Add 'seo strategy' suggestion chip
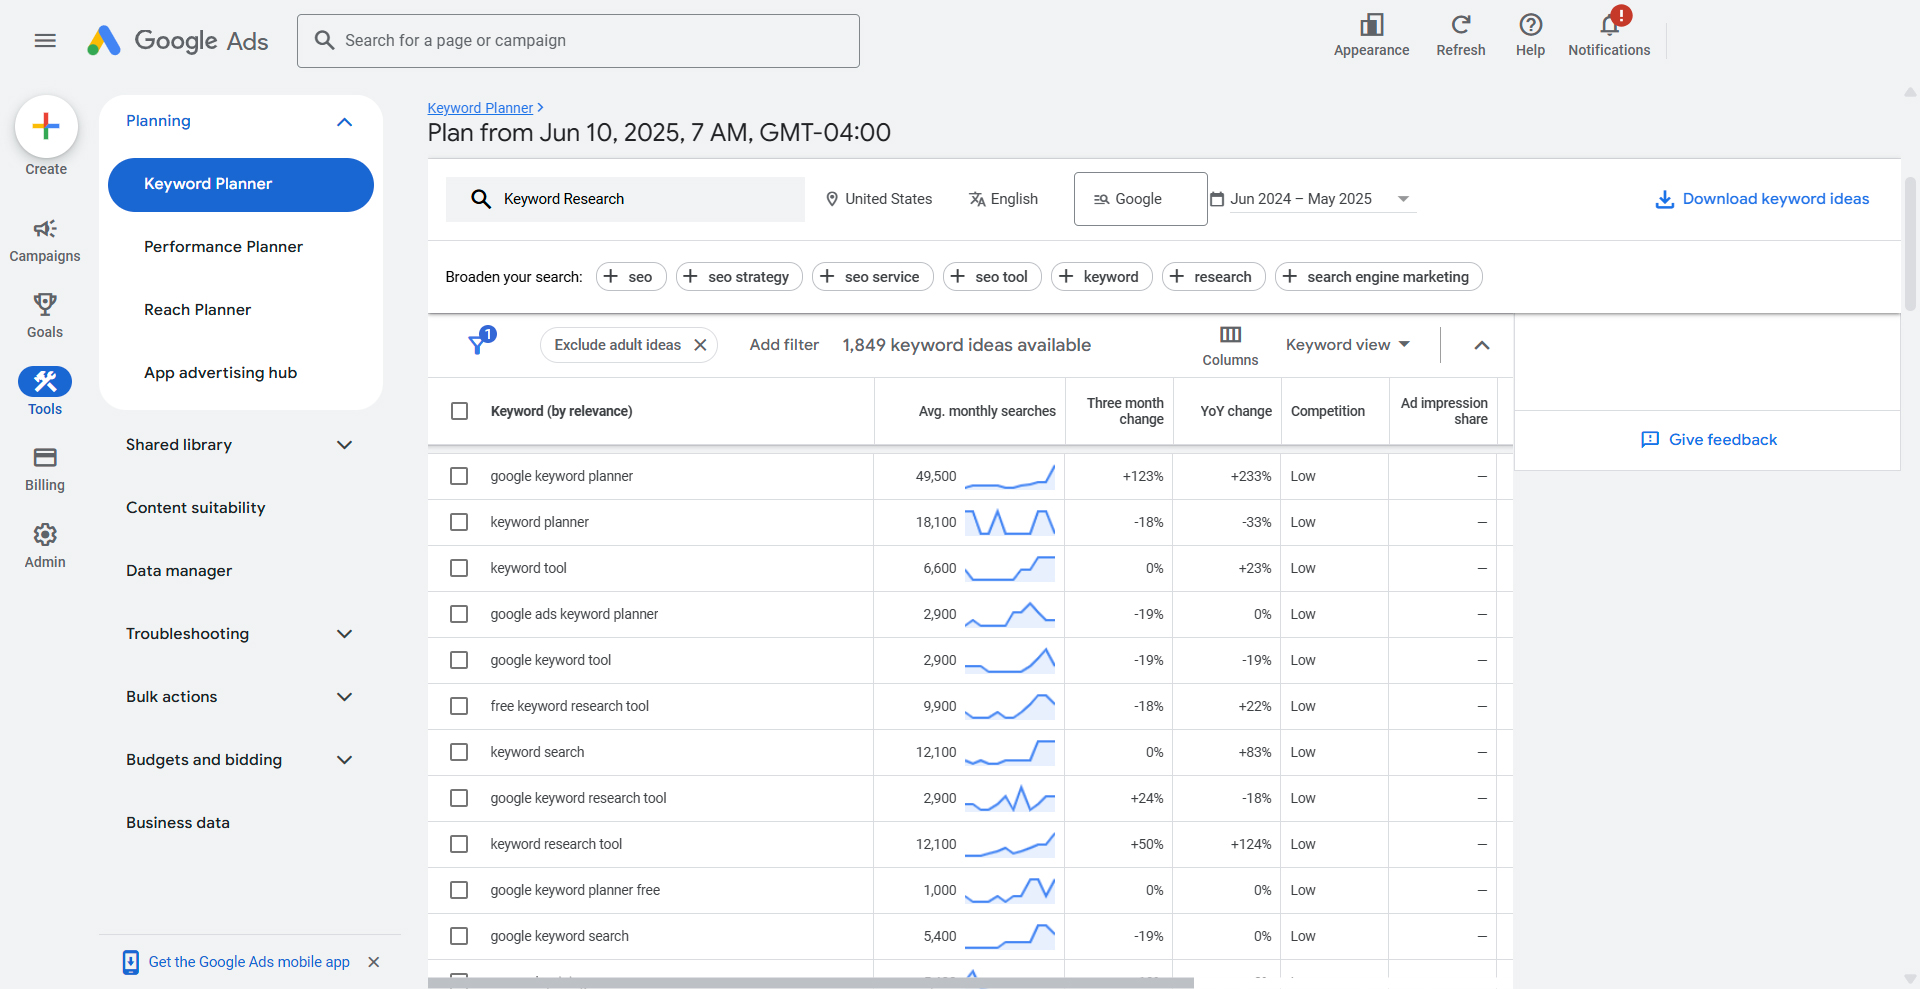 click(x=739, y=277)
